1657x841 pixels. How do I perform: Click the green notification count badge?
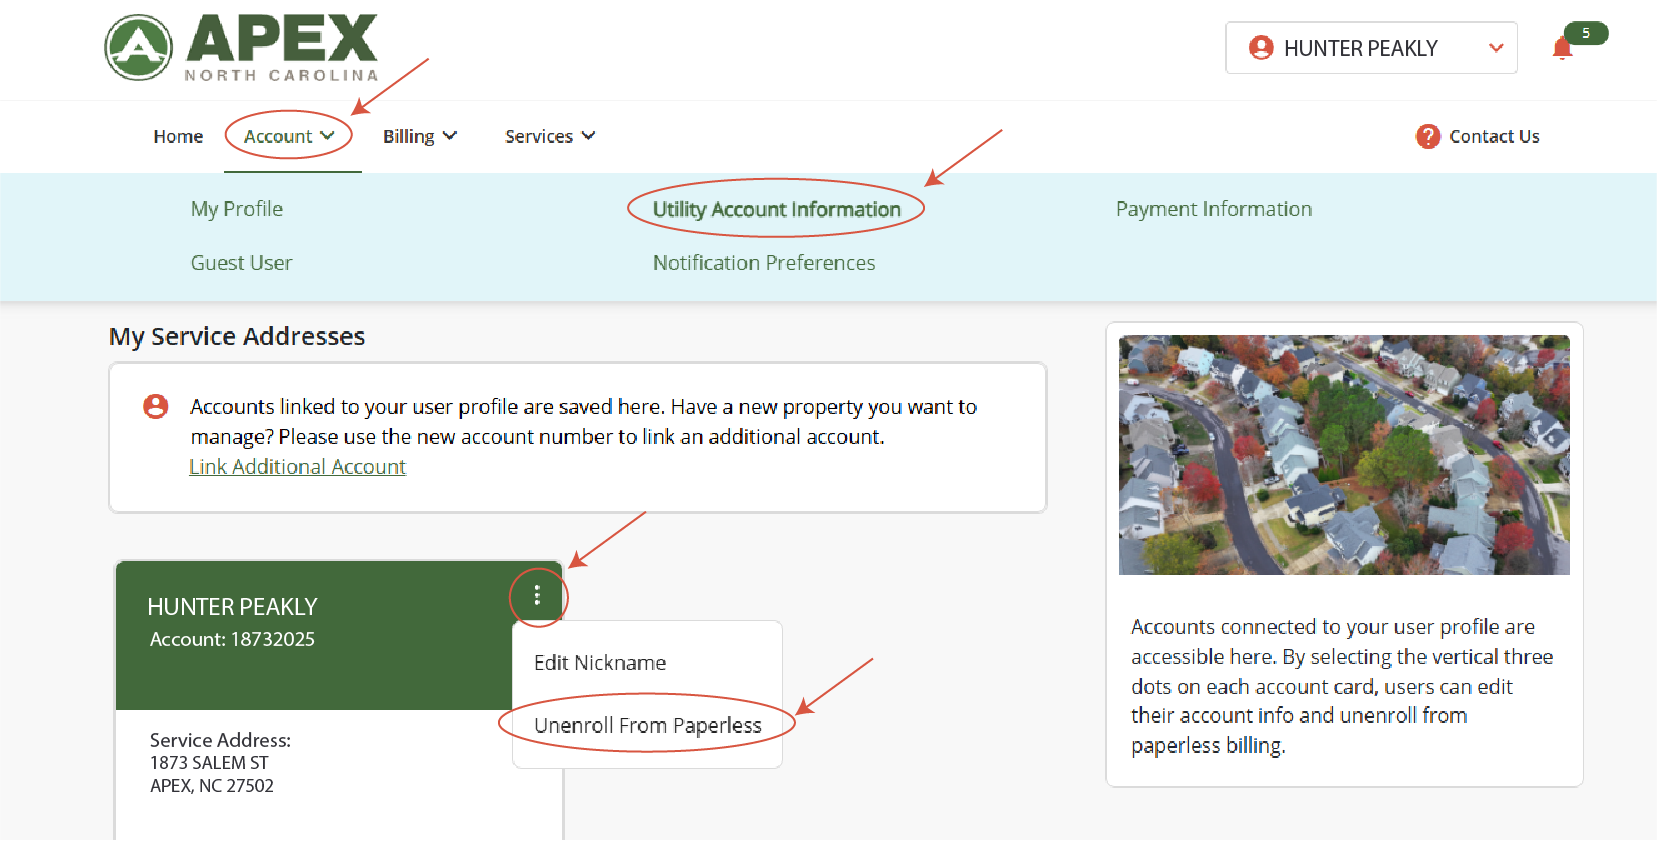(1586, 33)
